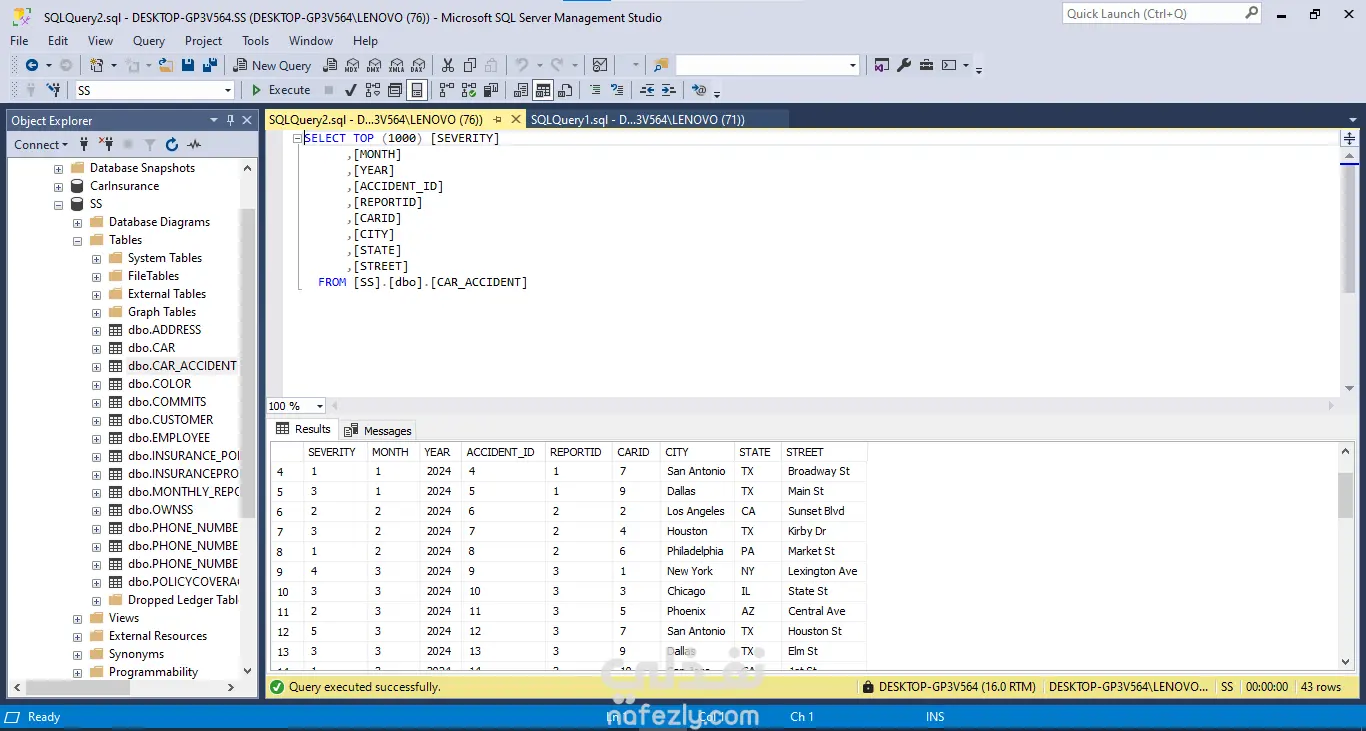Open the Query menu

[x=149, y=41]
